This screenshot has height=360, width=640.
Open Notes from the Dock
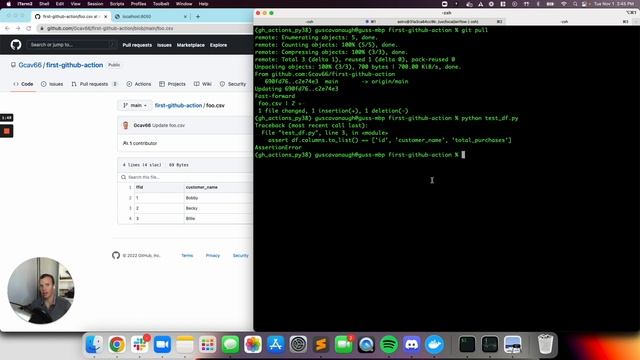point(185,345)
